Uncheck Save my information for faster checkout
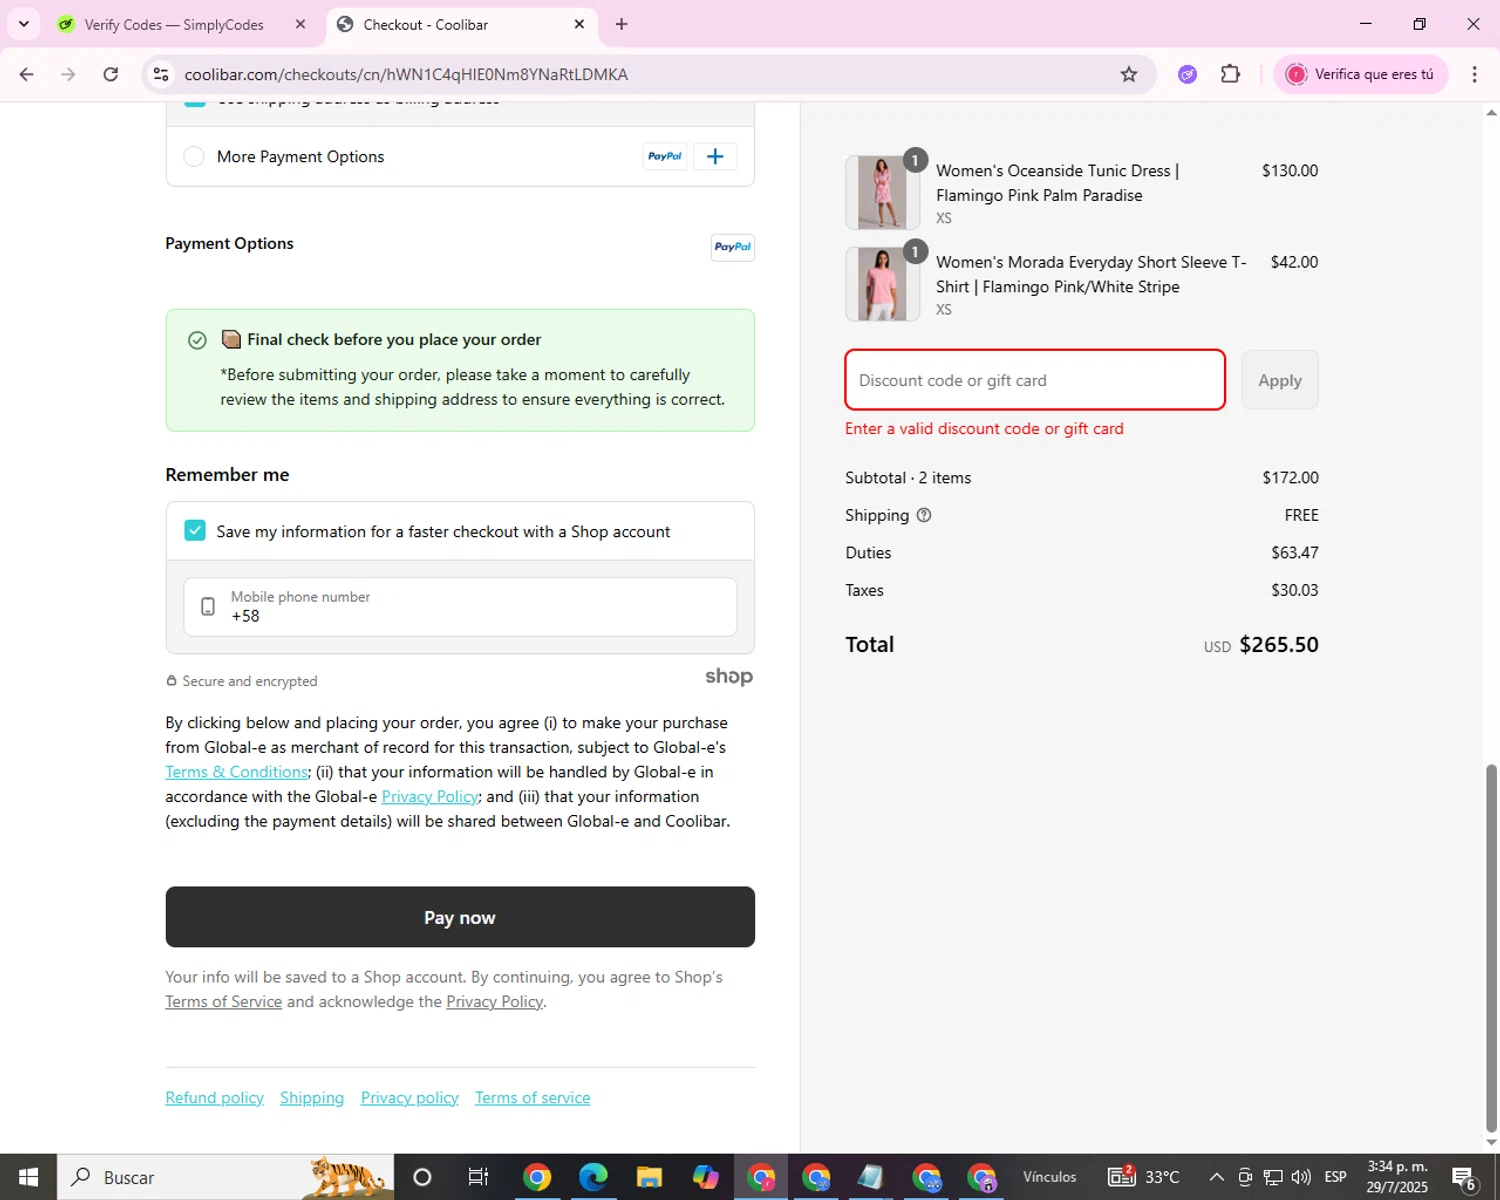Viewport: 1500px width, 1200px height. [195, 531]
